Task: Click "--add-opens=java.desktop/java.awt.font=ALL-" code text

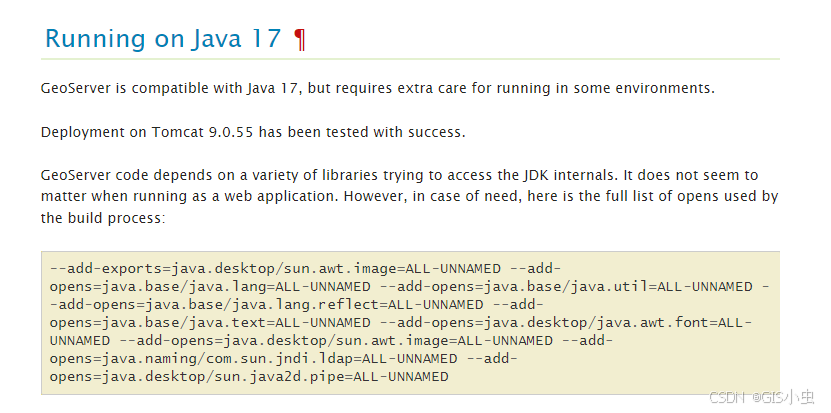Action: [x=566, y=323]
